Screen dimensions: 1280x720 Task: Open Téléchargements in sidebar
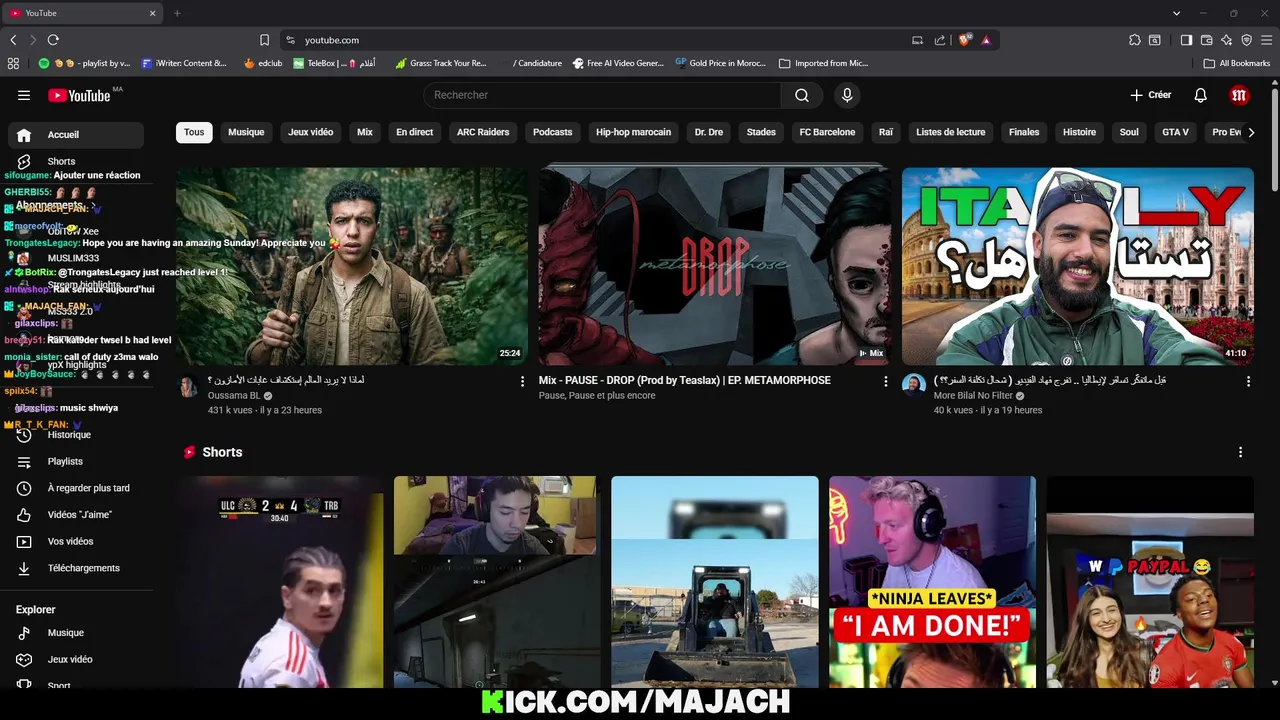[76, 568]
